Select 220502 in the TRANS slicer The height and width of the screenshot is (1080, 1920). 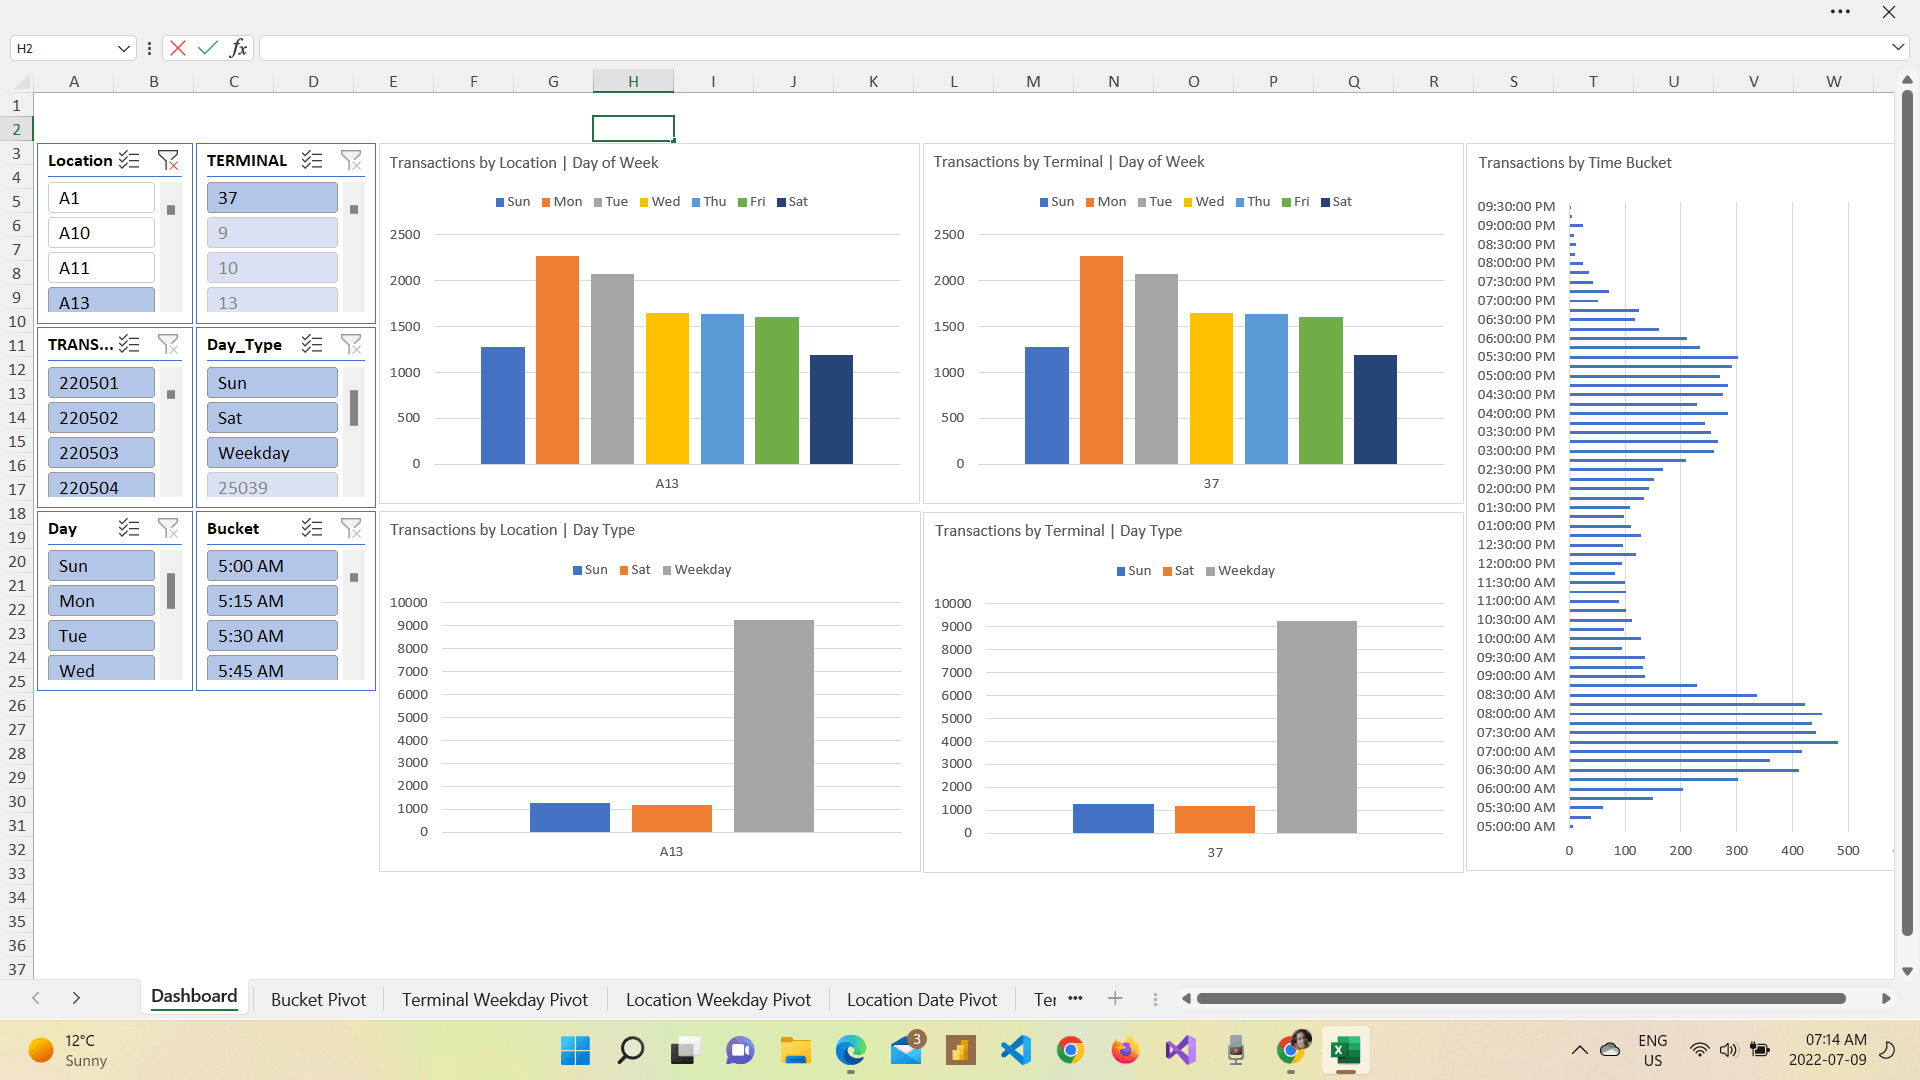[x=101, y=418]
